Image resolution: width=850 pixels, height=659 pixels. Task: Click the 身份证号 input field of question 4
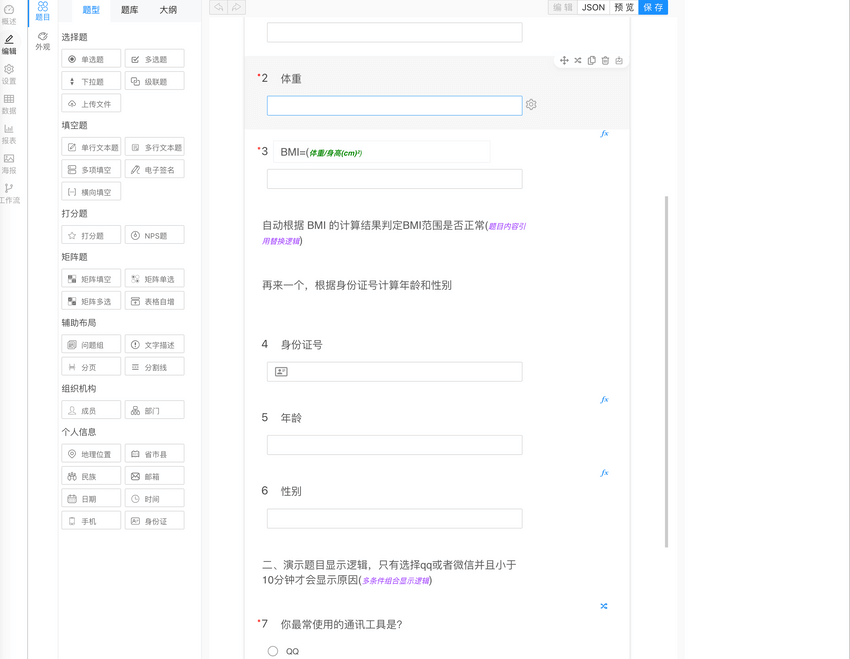coord(394,370)
